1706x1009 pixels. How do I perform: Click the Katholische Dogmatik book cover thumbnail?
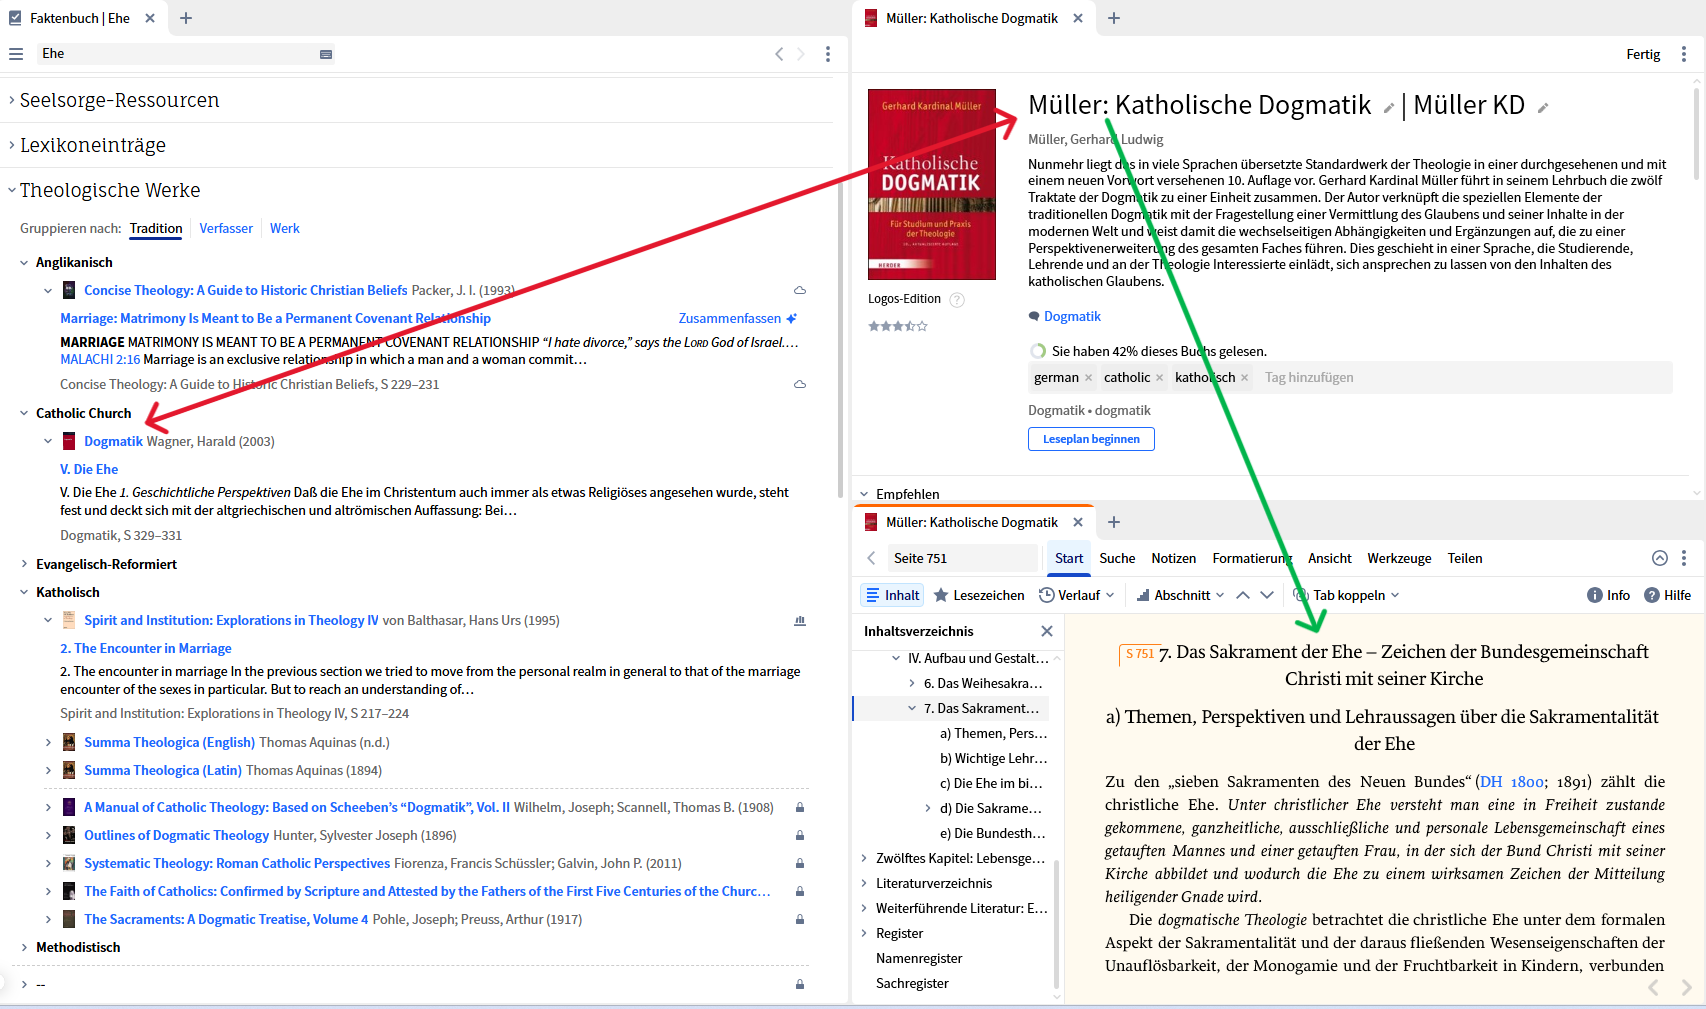point(932,184)
